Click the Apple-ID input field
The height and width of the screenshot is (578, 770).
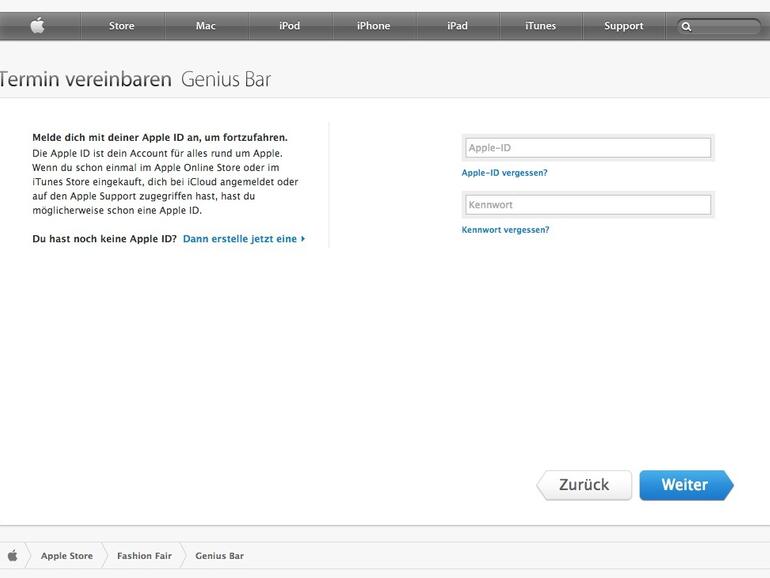(x=588, y=148)
